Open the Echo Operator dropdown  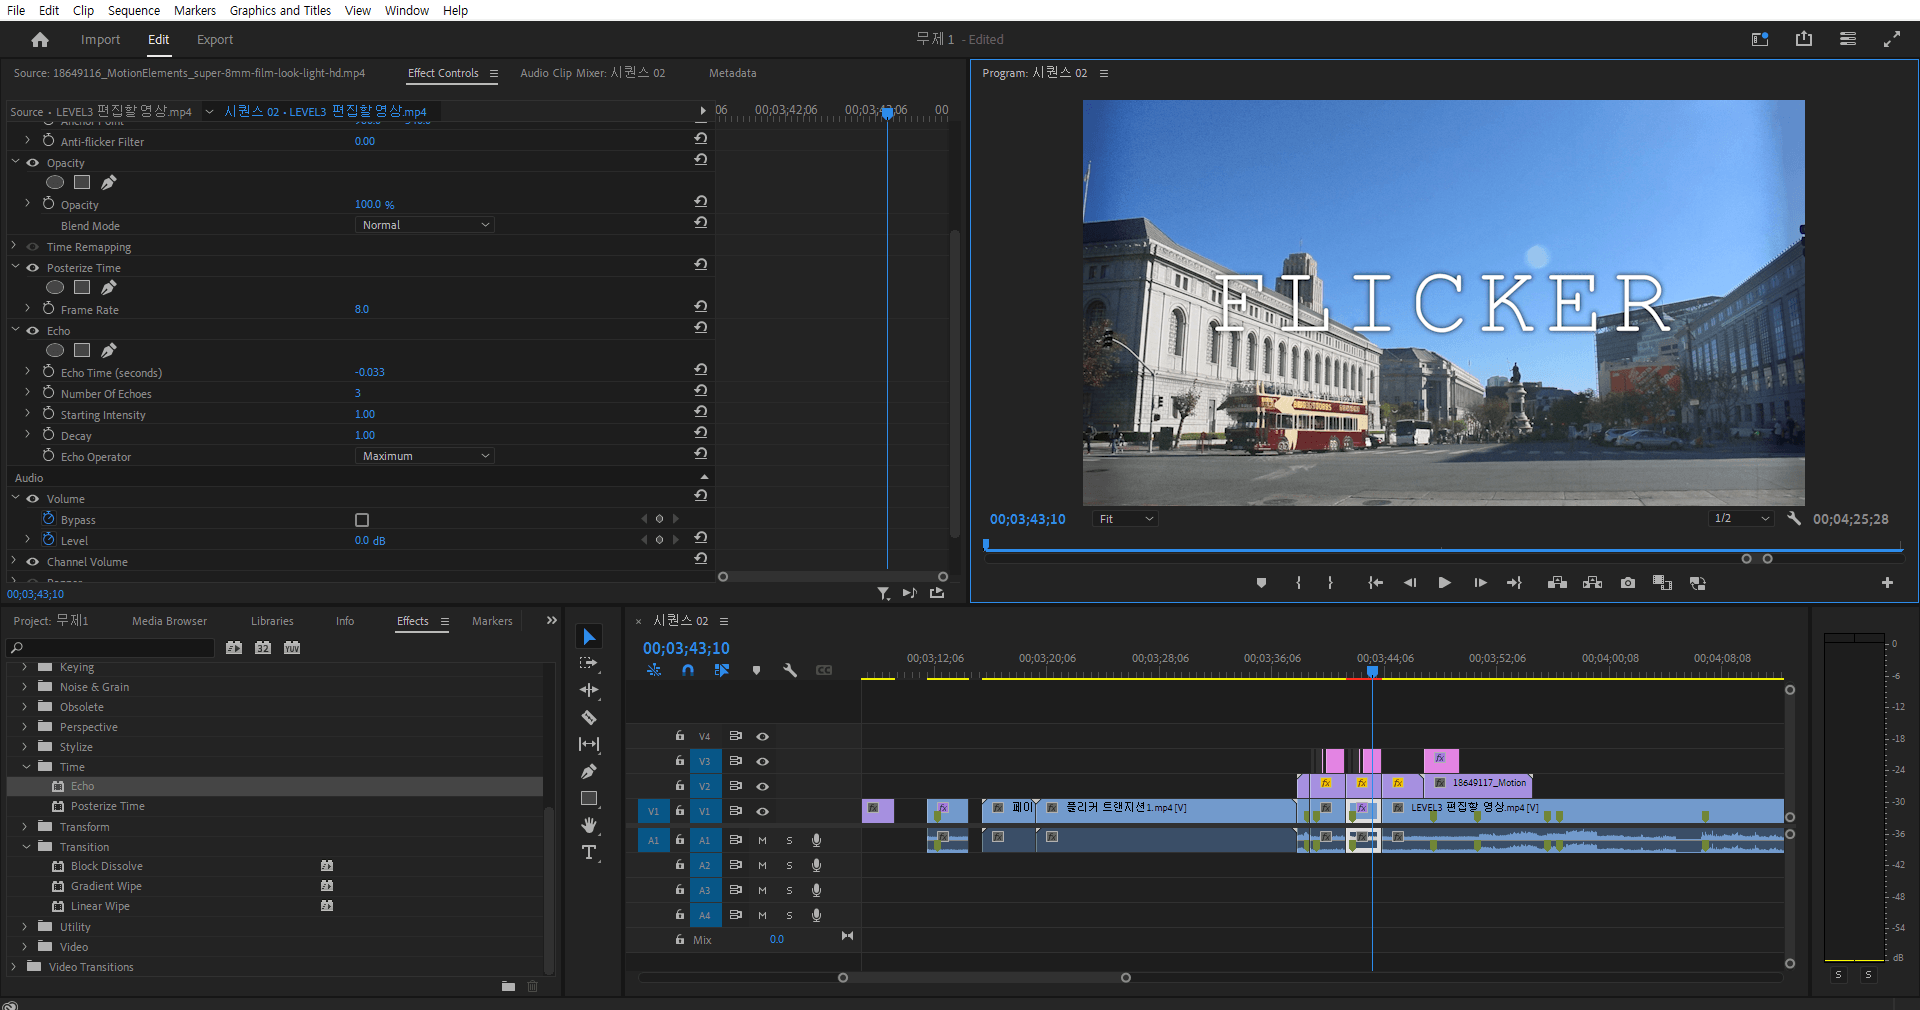pyautogui.click(x=425, y=456)
